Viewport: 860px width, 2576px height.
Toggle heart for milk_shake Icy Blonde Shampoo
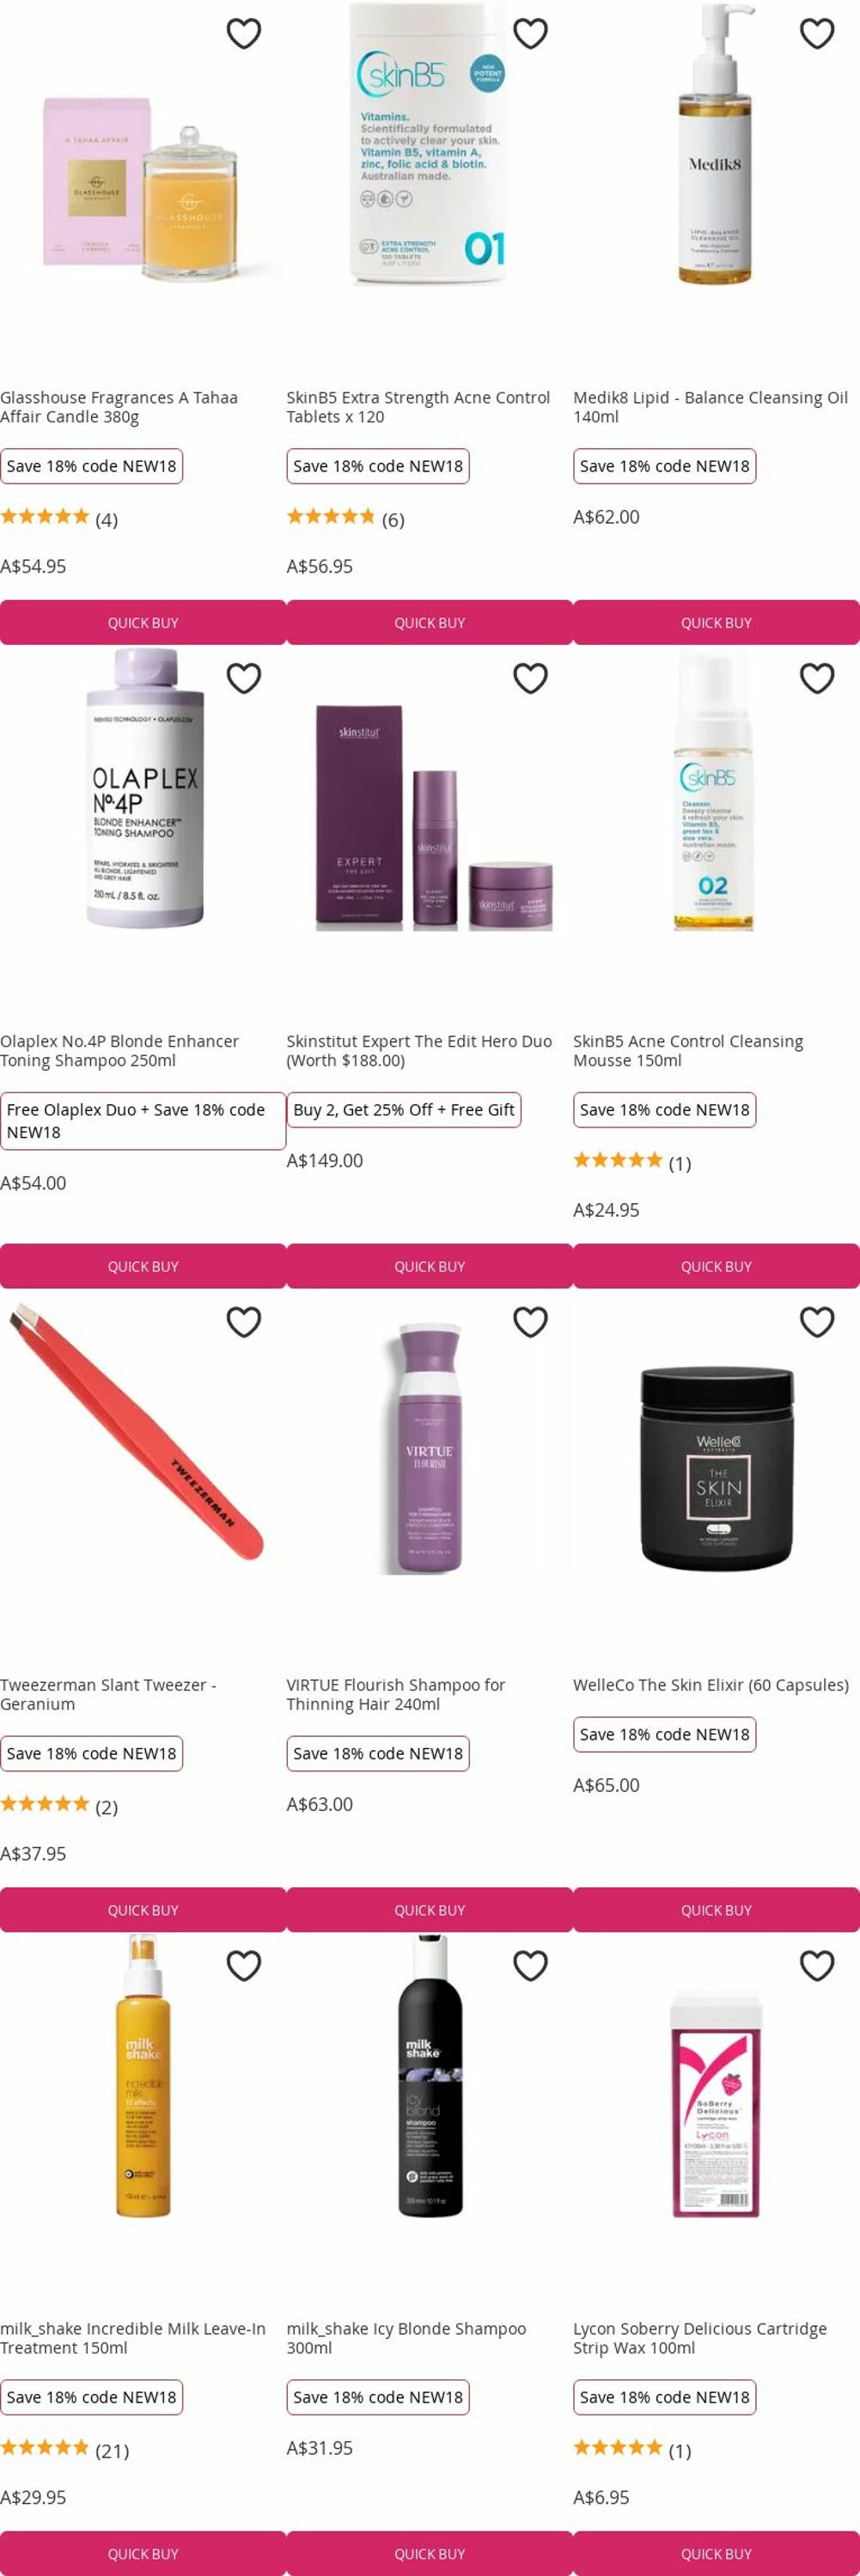coord(530,1966)
